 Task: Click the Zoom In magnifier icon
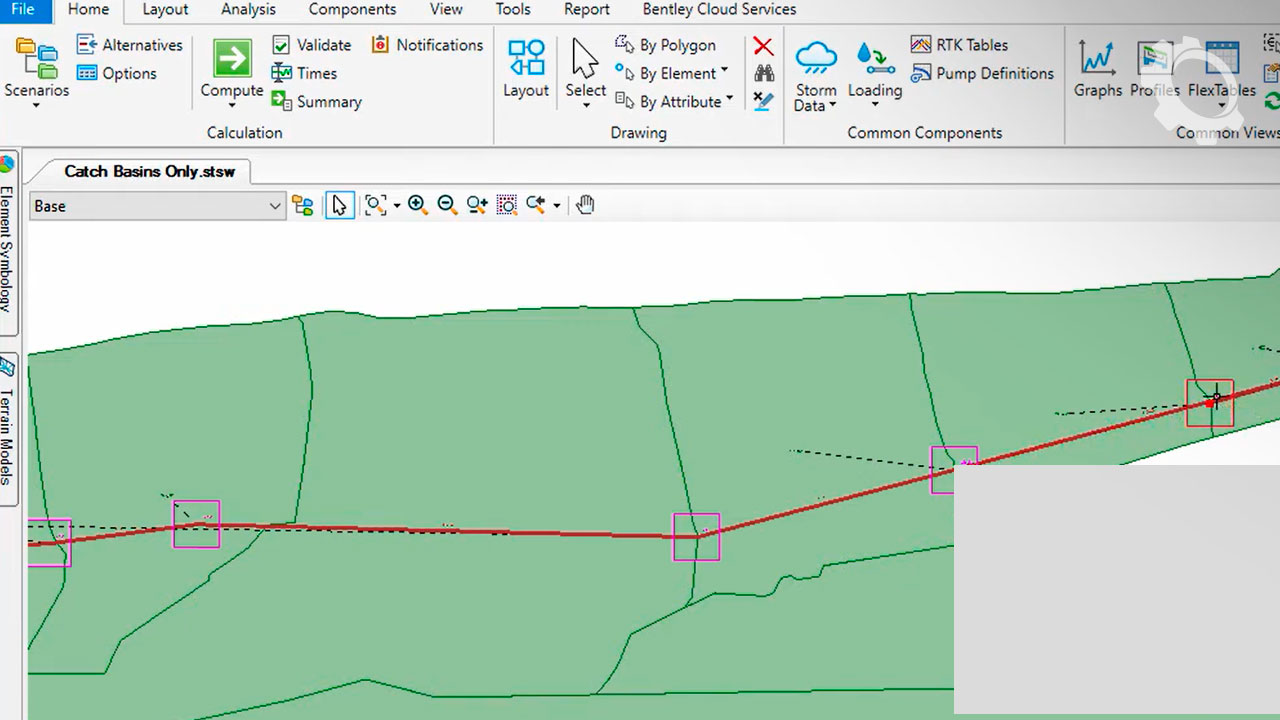418,205
